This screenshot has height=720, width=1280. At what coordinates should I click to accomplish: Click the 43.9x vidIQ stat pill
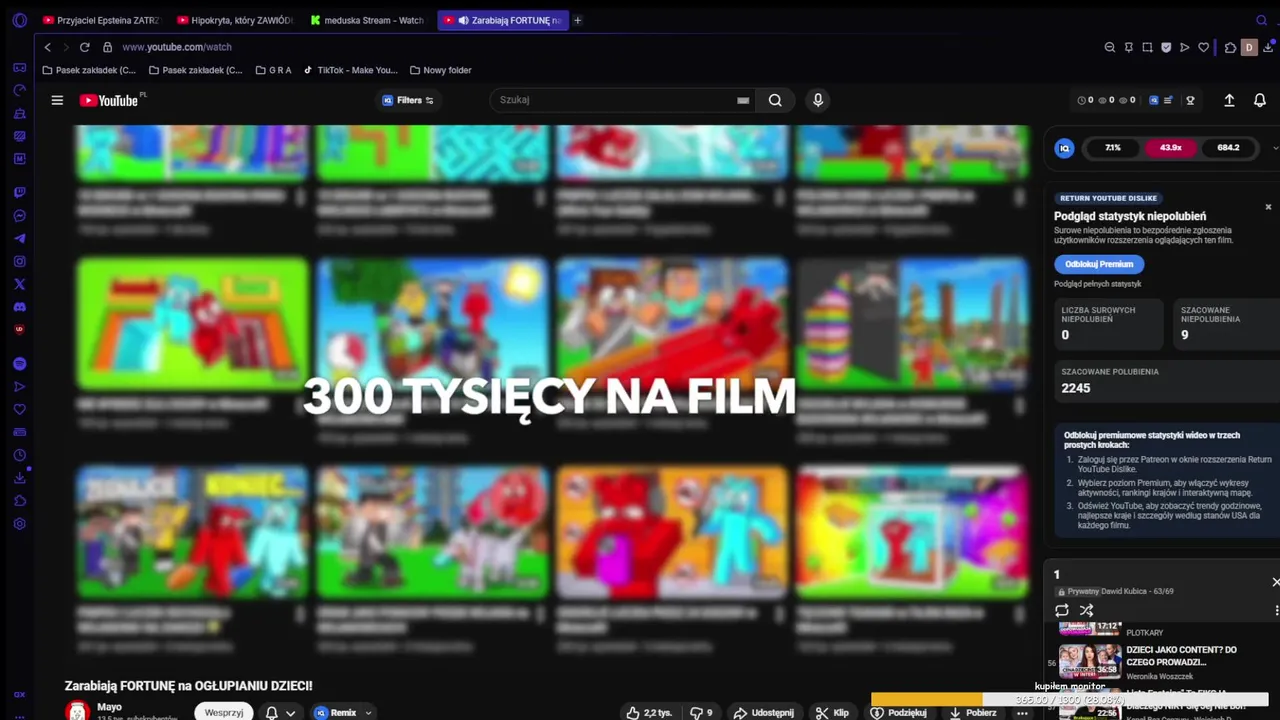(x=1171, y=148)
